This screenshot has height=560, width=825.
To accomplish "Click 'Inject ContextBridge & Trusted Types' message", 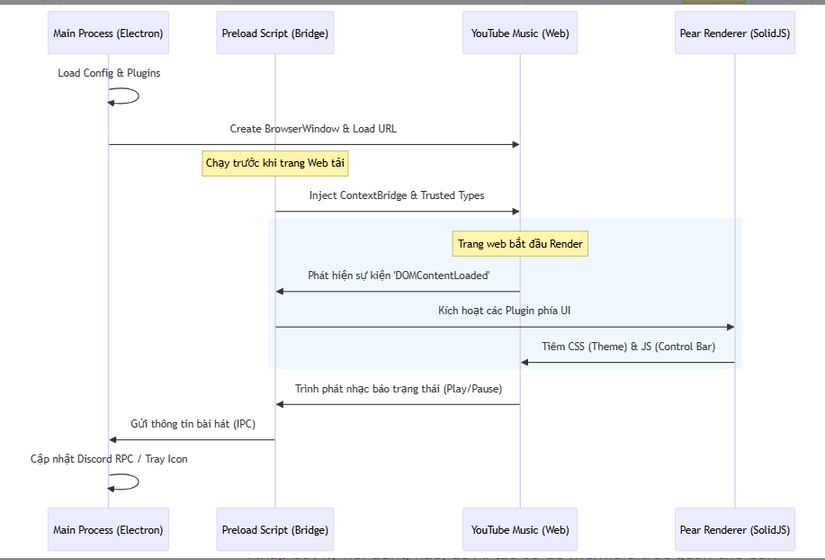I will [x=397, y=196].
